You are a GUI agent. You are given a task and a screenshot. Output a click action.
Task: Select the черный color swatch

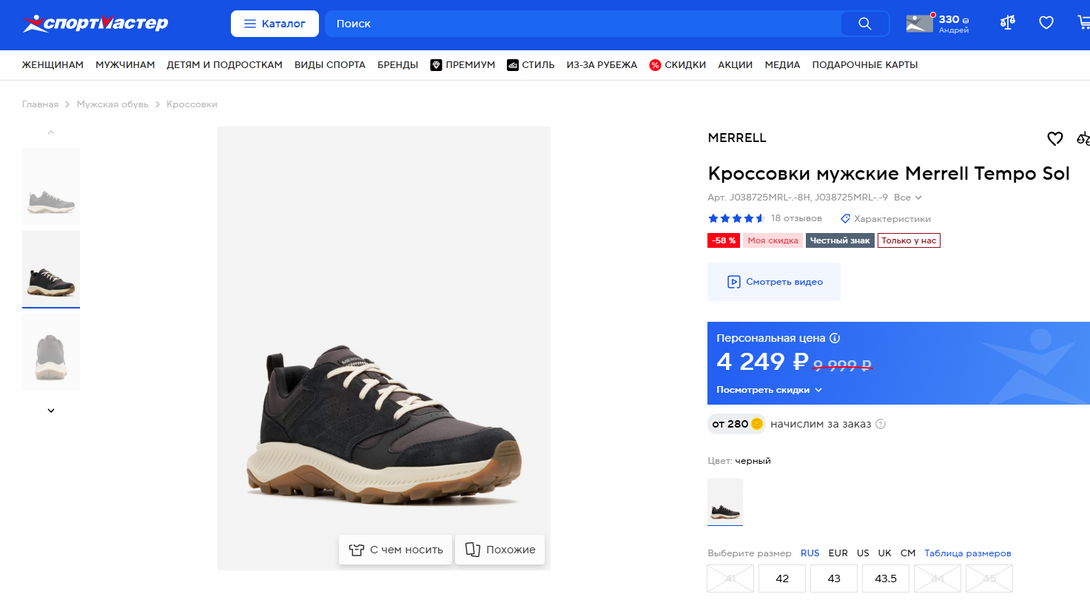click(725, 502)
